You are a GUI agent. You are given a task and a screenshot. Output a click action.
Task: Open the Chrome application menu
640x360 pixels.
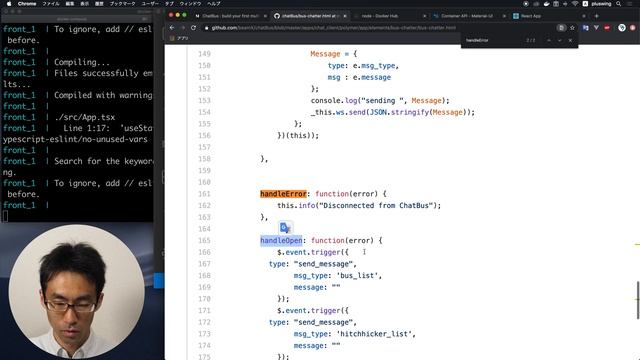27,3
